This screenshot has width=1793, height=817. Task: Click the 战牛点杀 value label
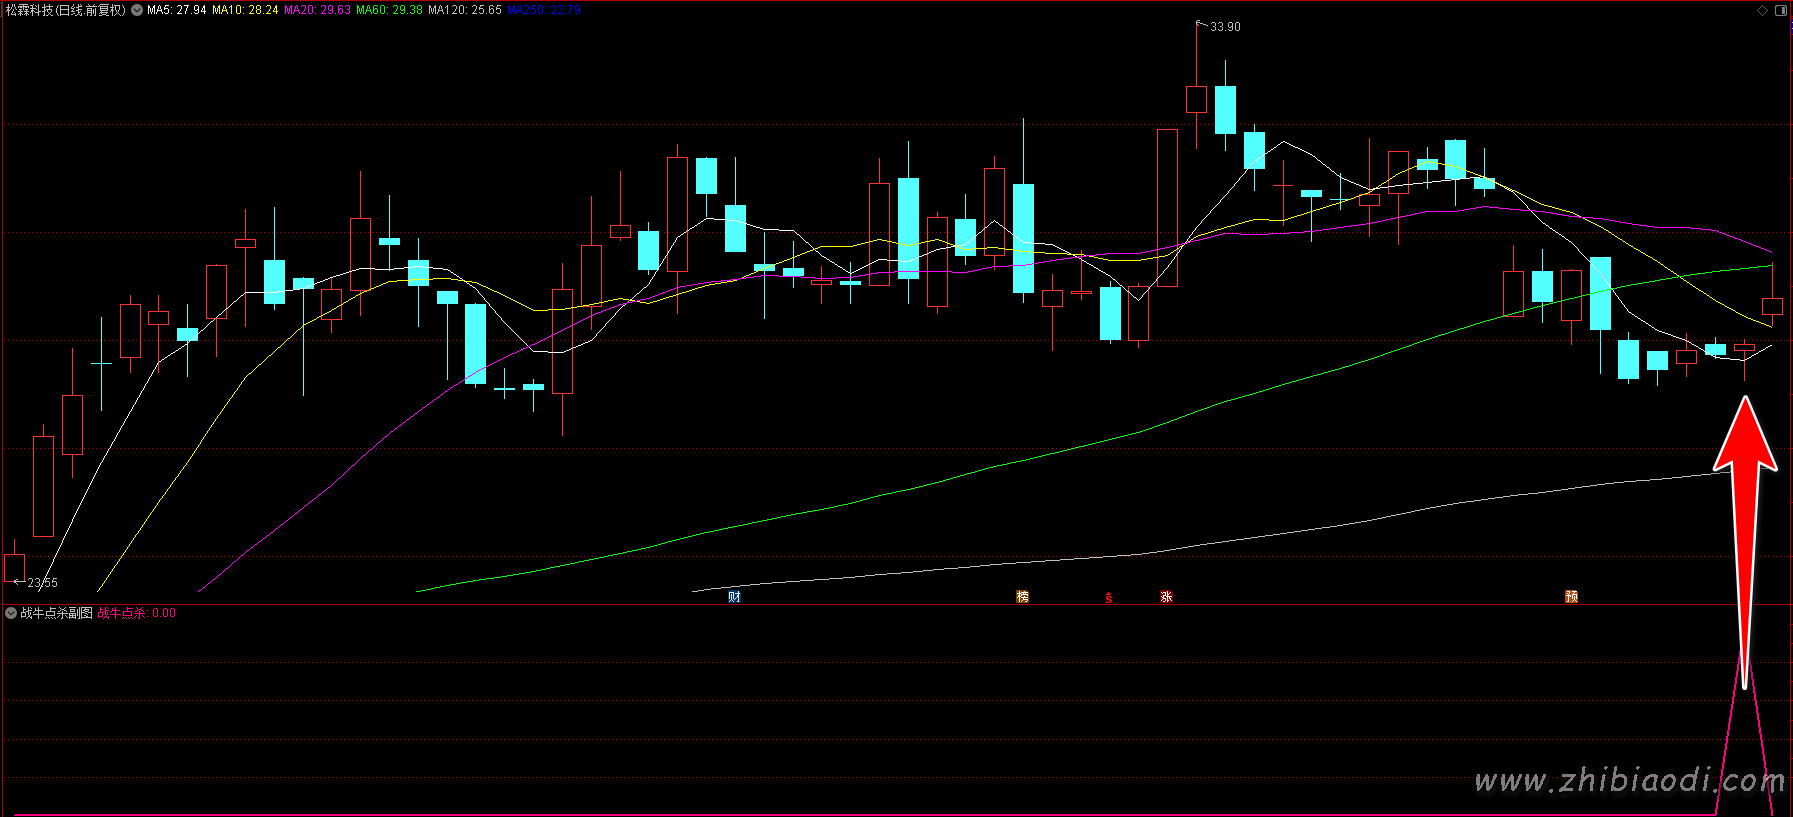pos(136,613)
